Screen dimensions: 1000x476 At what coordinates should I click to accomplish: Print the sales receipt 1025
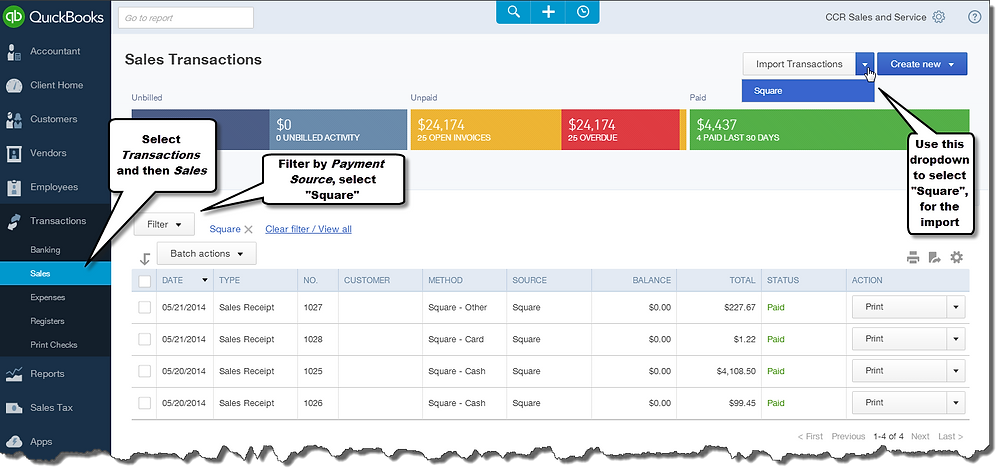(899, 371)
